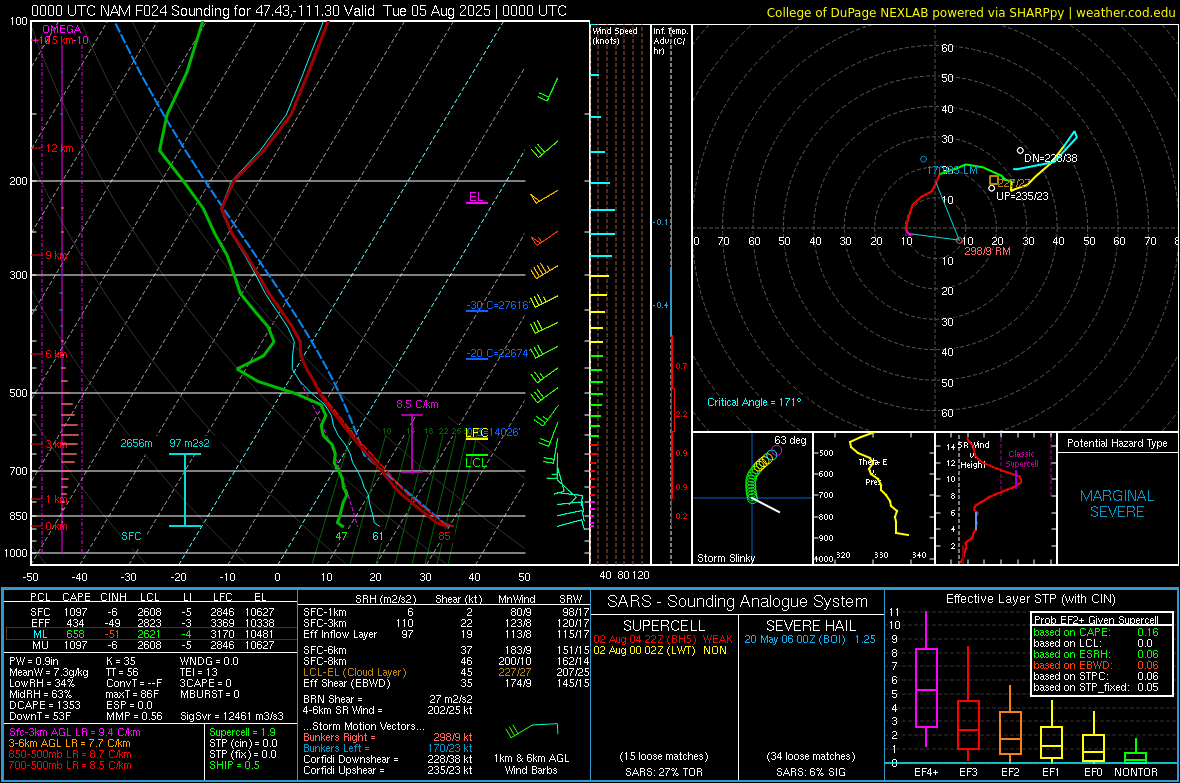Click the Corfidi Downshear = 228/38 kt line
Viewport: 1180px width, 783px height.
pyautogui.click(x=388, y=759)
